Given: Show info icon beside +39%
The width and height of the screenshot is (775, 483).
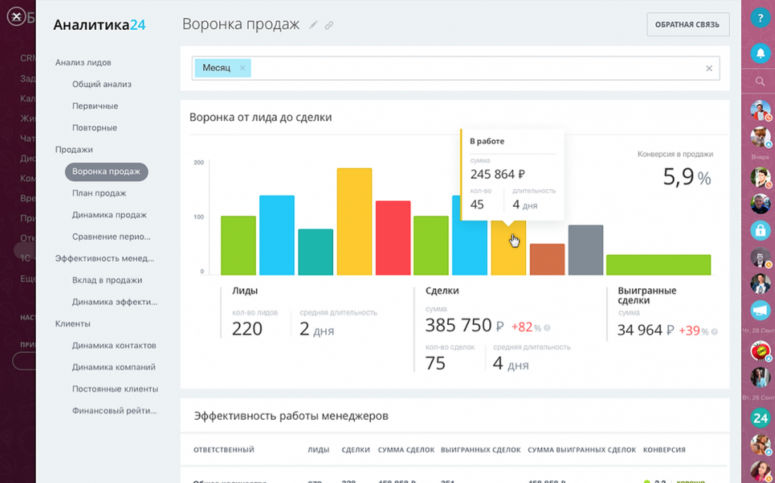Looking at the screenshot, I should point(714,332).
